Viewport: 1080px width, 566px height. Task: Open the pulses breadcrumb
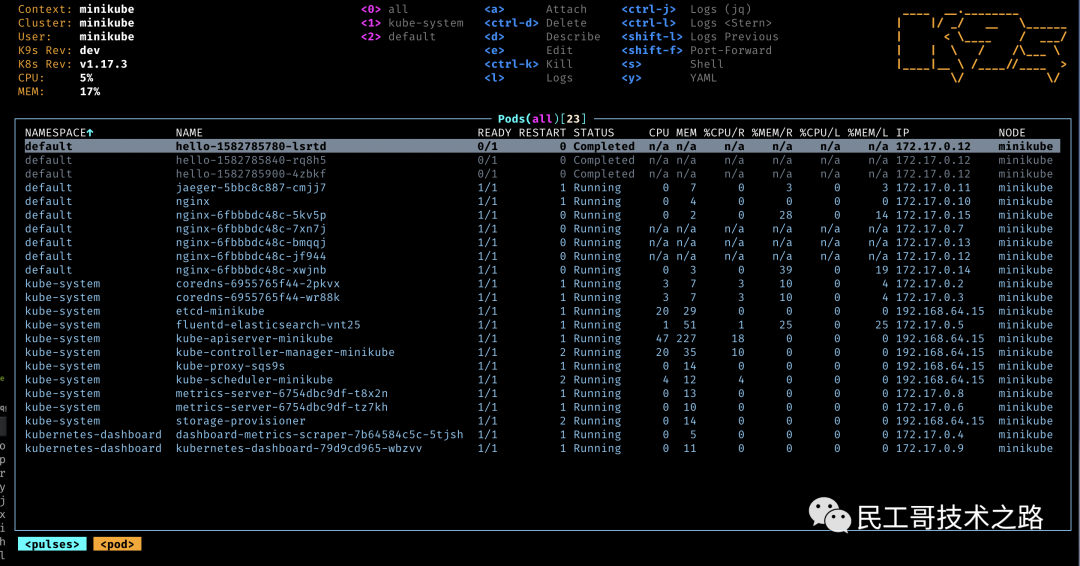pyautogui.click(x=52, y=544)
